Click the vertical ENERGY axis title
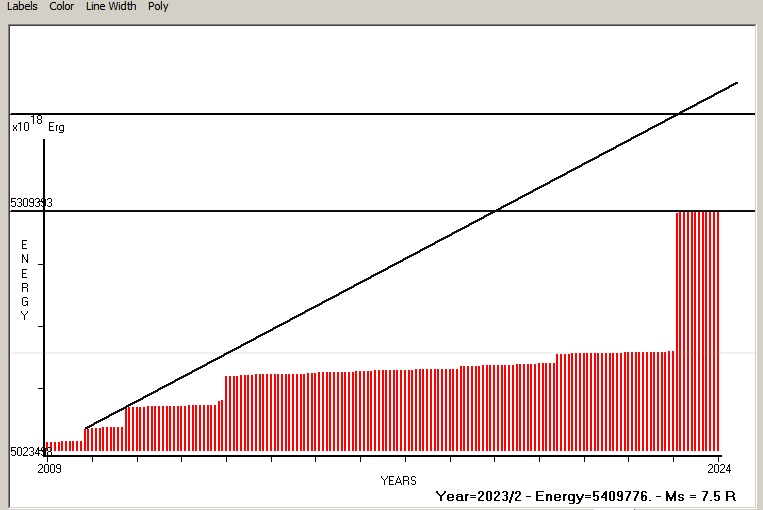This screenshot has height=510, width=763. tap(25, 280)
